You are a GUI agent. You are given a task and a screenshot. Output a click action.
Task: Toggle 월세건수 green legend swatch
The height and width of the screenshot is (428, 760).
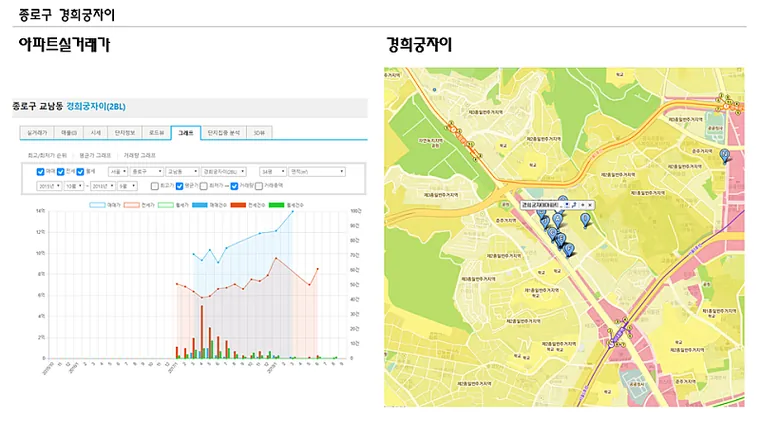(276, 205)
